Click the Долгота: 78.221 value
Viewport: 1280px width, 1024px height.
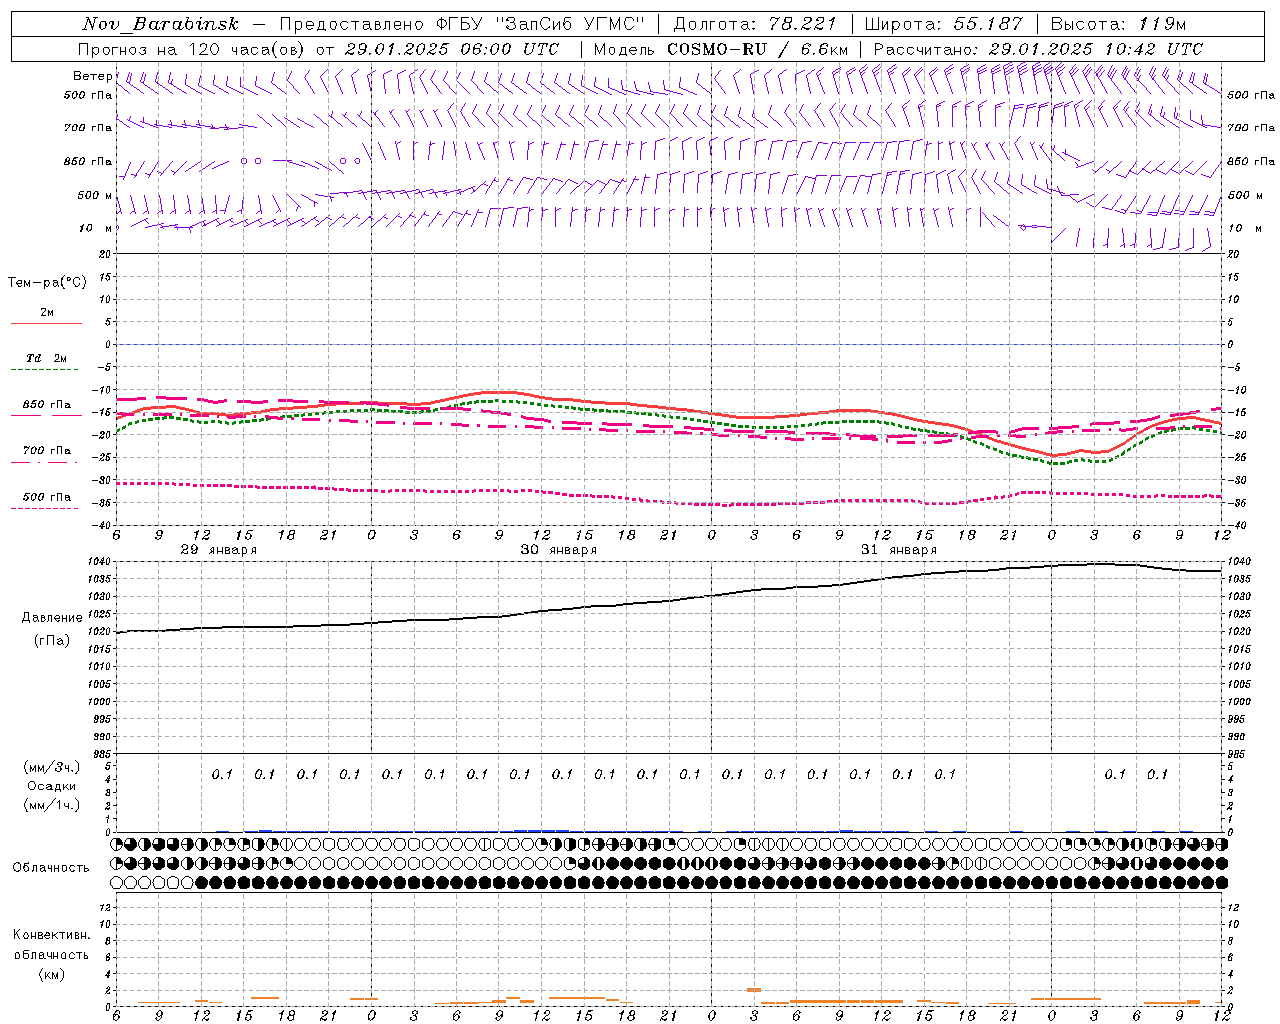754,24
